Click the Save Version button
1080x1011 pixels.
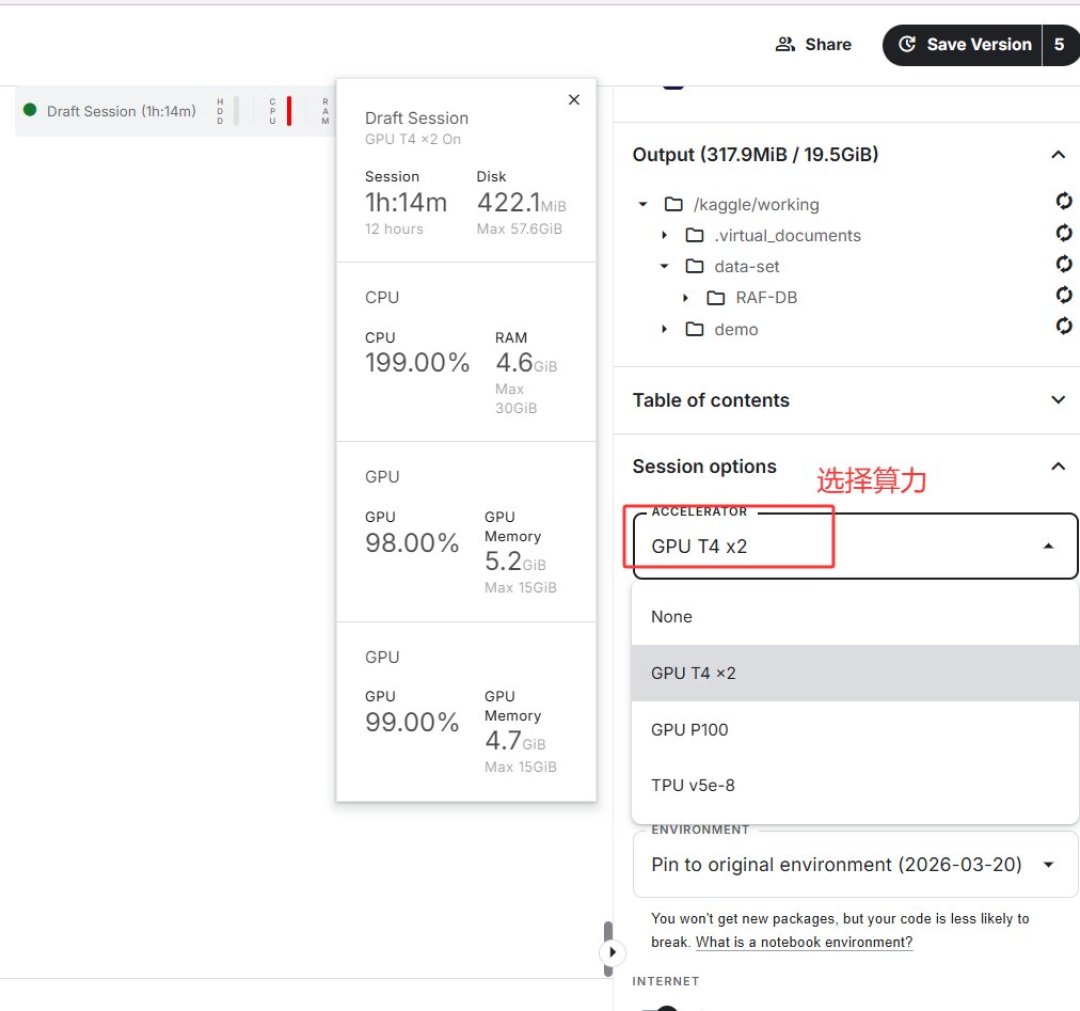coord(962,45)
